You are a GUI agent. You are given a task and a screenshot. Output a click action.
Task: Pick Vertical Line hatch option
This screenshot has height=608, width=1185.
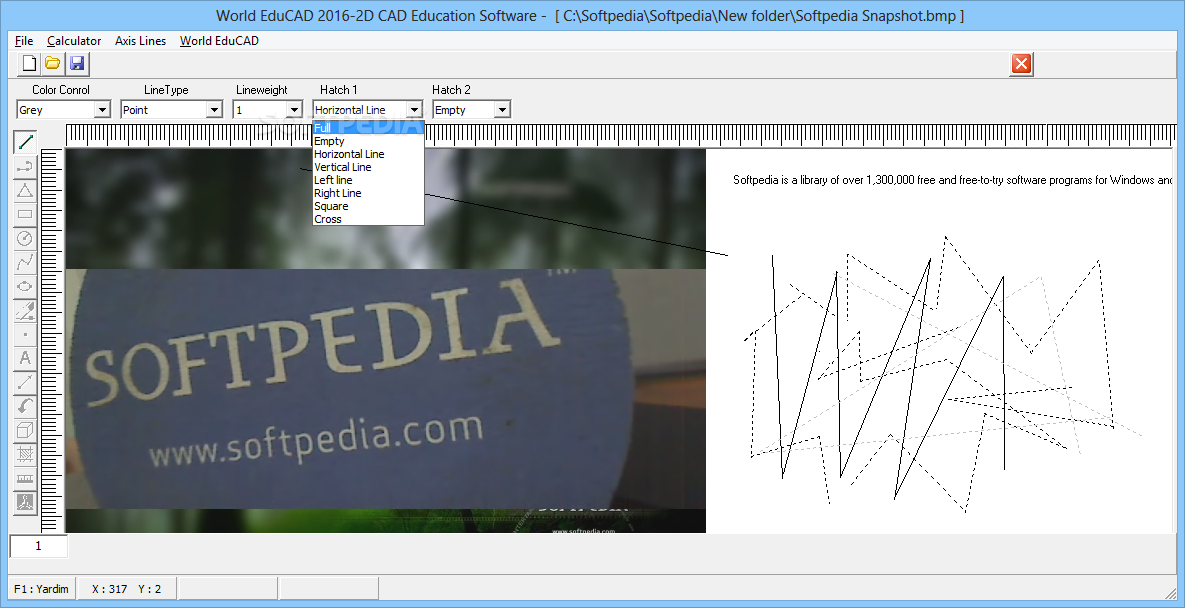coord(368,167)
